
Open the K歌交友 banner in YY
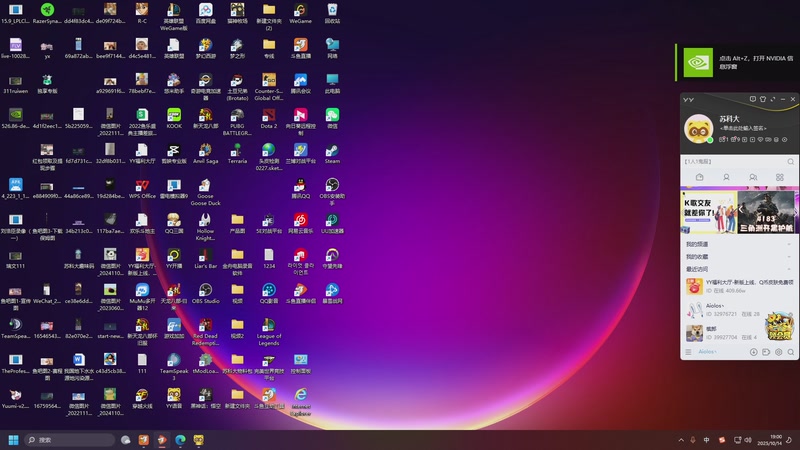tap(709, 212)
